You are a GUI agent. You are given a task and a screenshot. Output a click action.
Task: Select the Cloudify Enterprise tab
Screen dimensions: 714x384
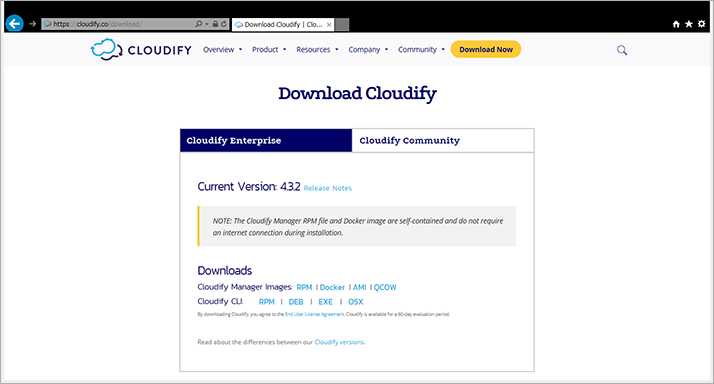click(266, 140)
